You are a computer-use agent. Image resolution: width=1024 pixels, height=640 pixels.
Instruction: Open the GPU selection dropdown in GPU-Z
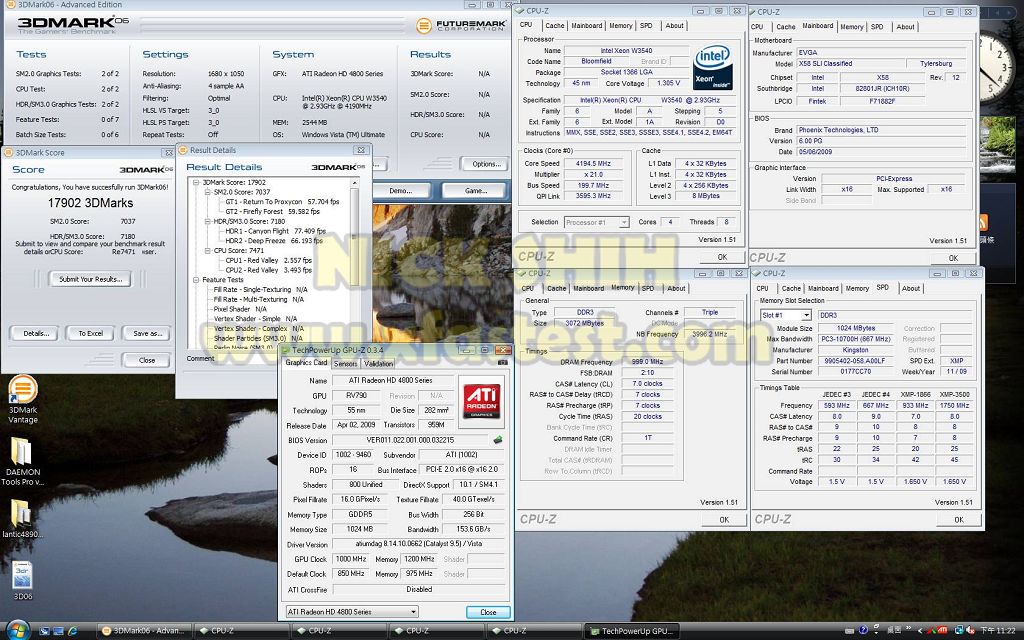pos(352,612)
